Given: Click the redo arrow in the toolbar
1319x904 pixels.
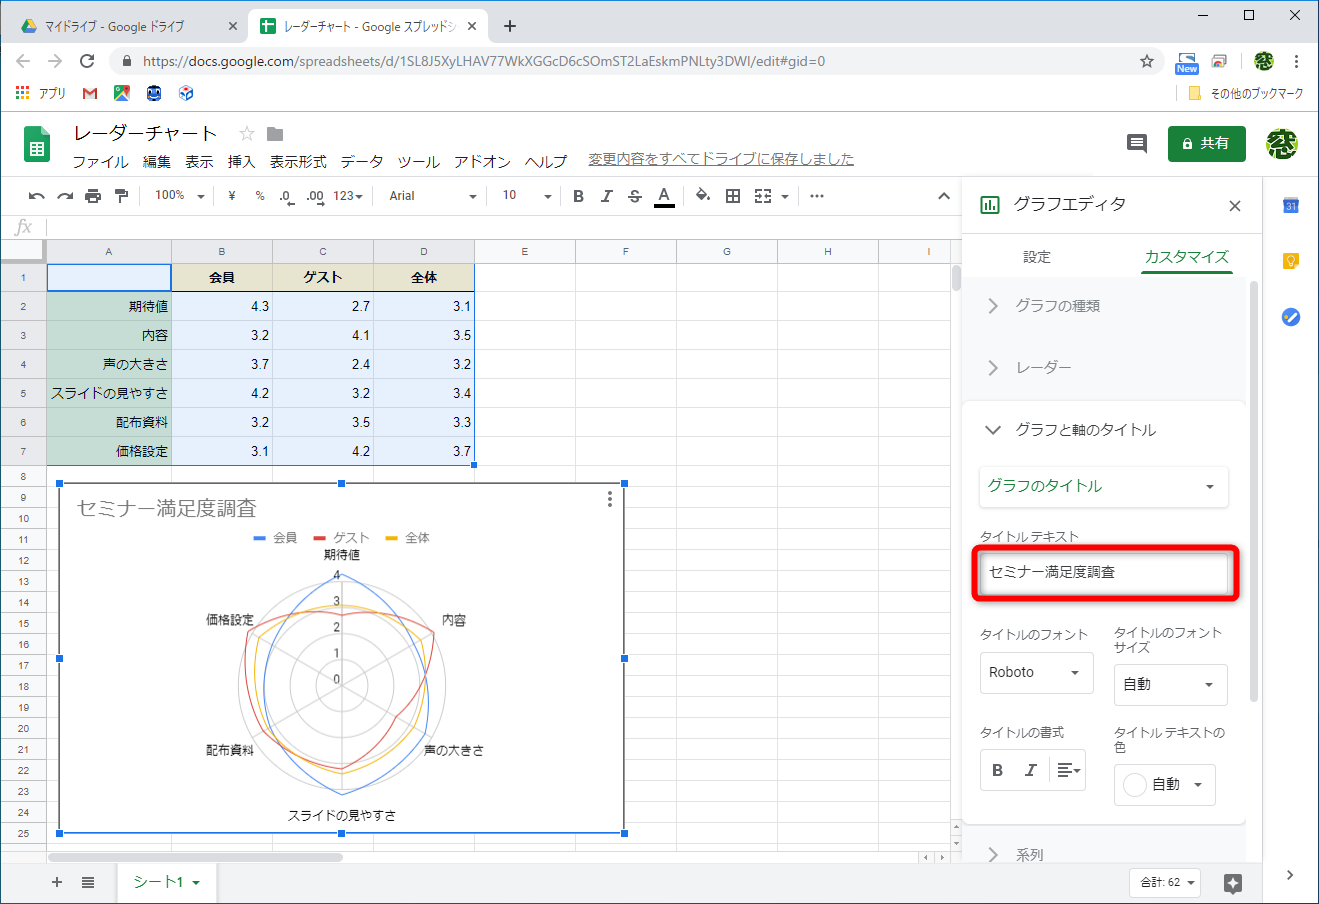Looking at the screenshot, I should pyautogui.click(x=65, y=196).
